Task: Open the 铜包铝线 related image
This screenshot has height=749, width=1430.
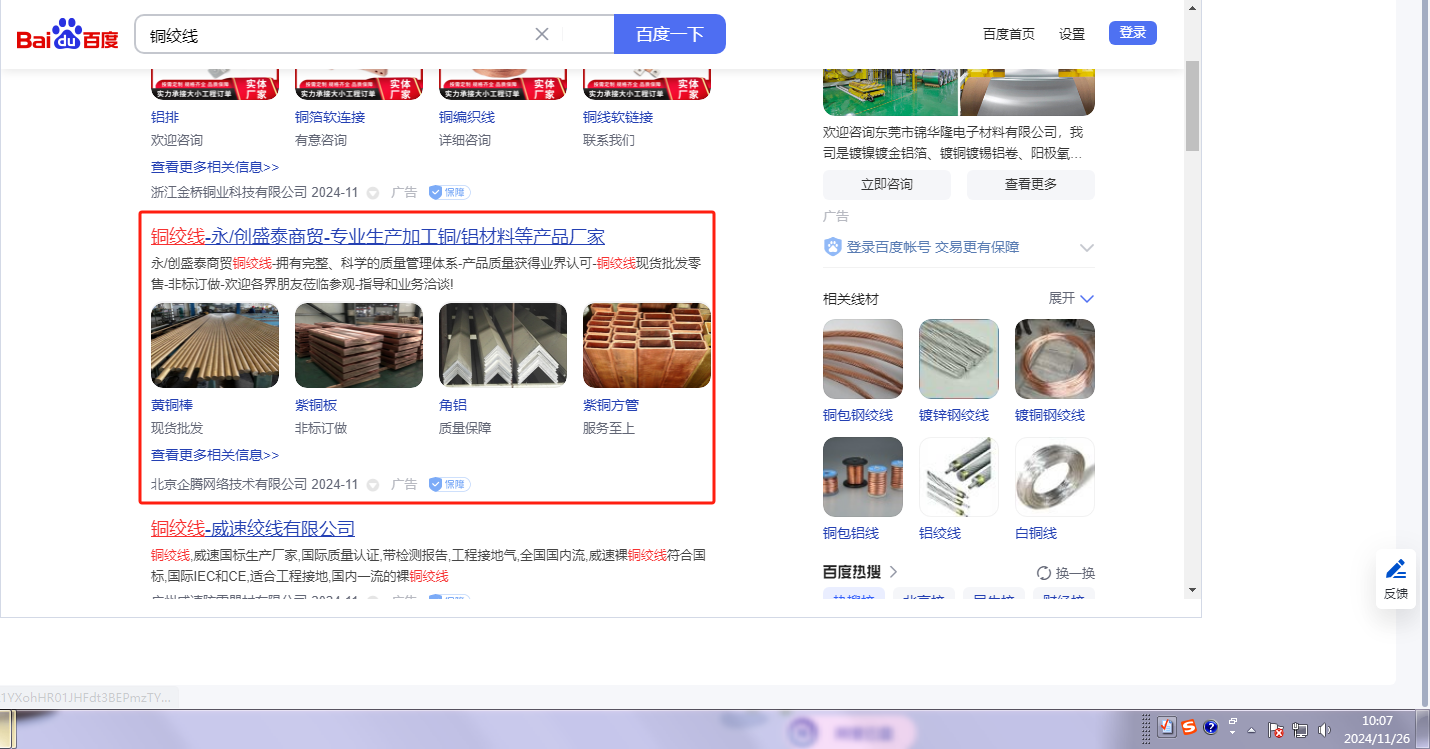Action: pyautogui.click(x=863, y=477)
